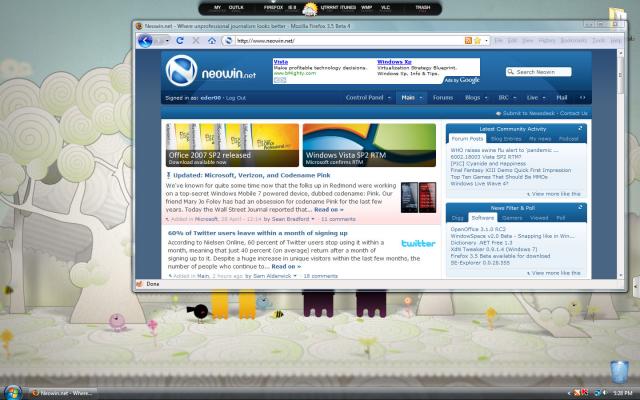Open the Microsoft, Verizon, Codename Pink headline

click(x=251, y=175)
